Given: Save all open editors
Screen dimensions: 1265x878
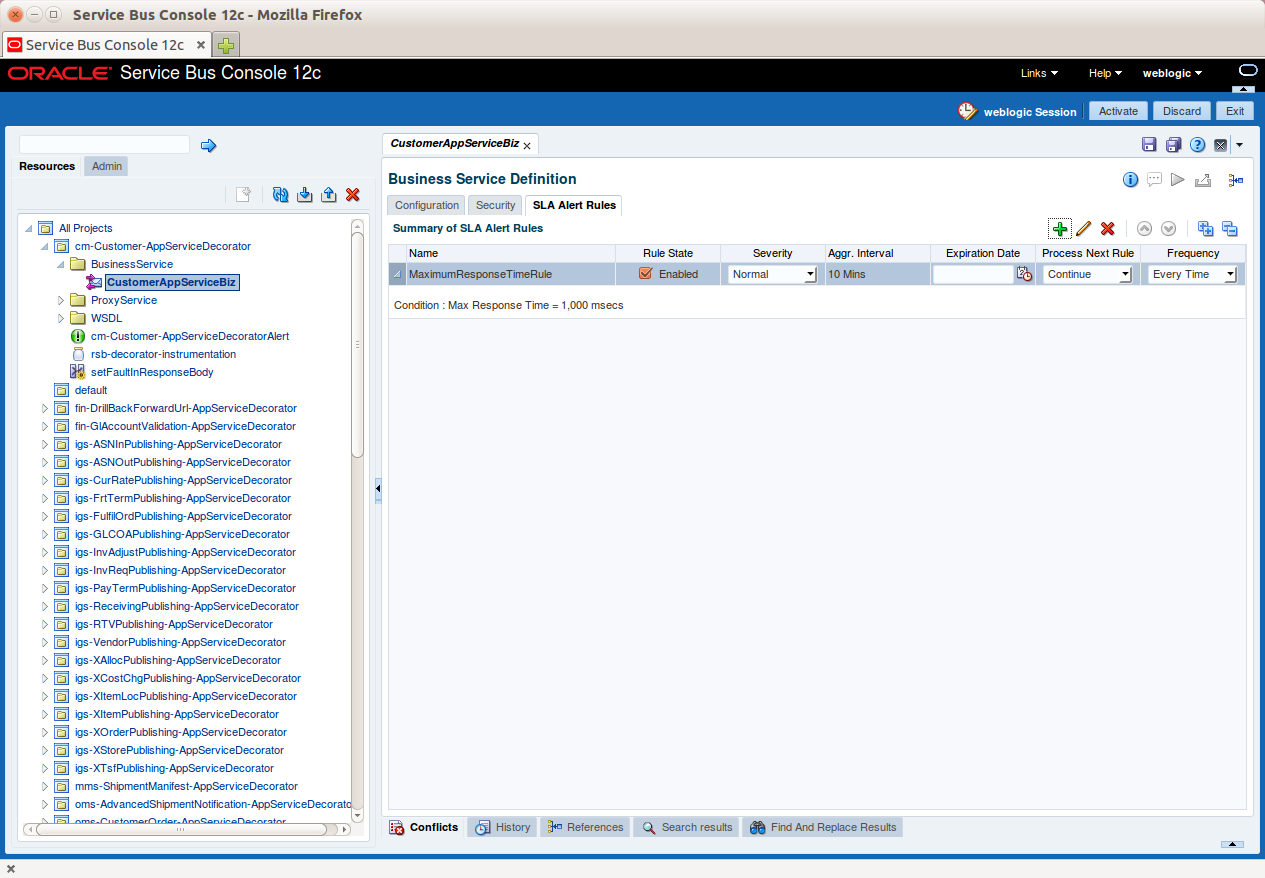Looking at the screenshot, I should click(1174, 145).
